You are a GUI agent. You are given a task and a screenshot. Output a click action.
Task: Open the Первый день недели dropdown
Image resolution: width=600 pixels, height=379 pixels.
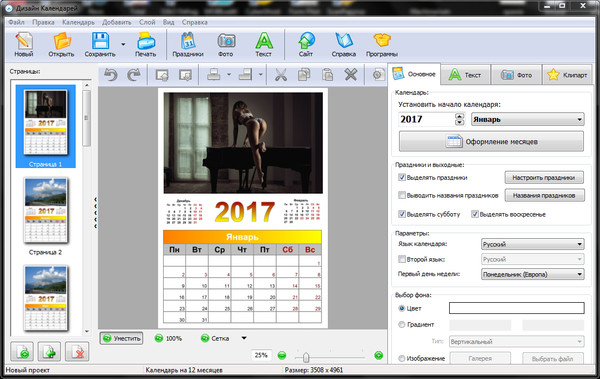532,274
